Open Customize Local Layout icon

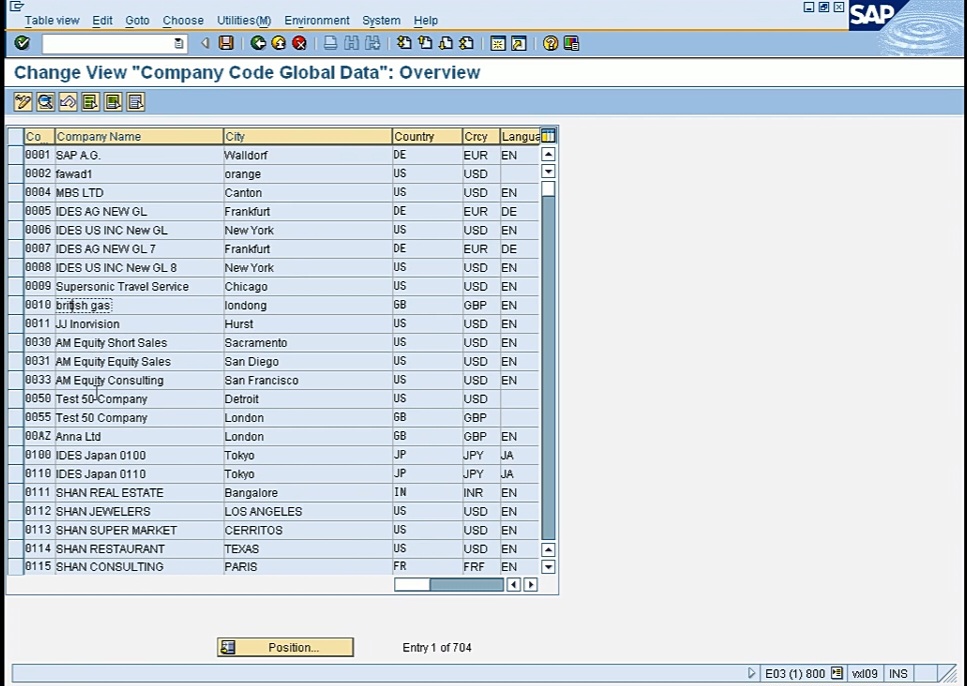pyautogui.click(x=571, y=43)
